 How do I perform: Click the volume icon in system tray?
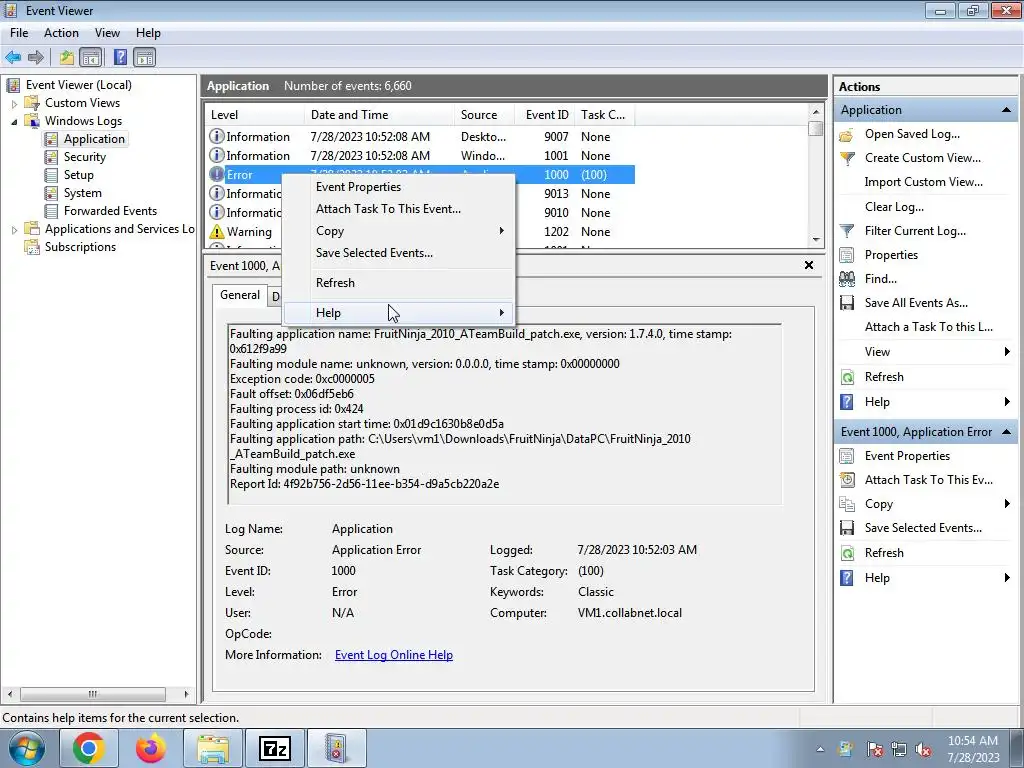click(923, 750)
